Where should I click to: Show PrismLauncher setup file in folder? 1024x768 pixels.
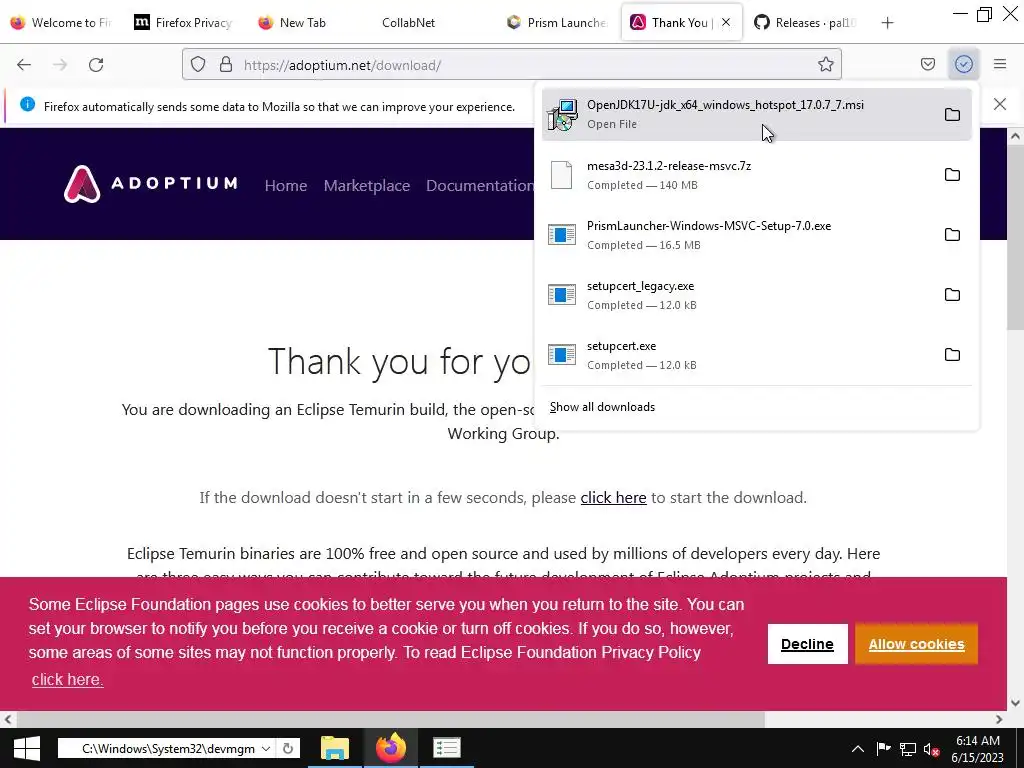(x=952, y=234)
